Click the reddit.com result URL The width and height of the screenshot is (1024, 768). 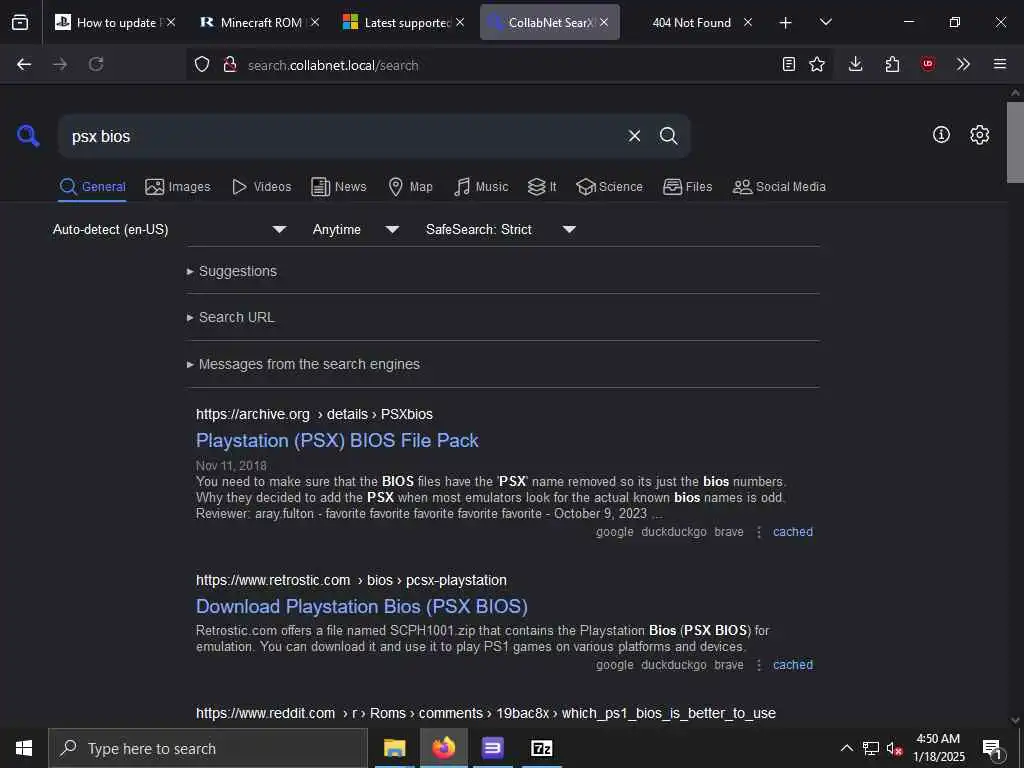click(486, 713)
